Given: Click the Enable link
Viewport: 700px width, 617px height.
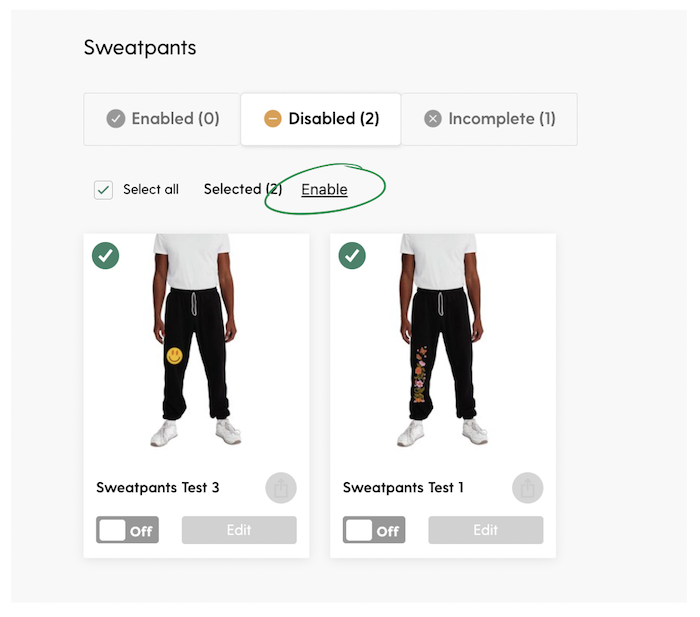Looking at the screenshot, I should (324, 189).
